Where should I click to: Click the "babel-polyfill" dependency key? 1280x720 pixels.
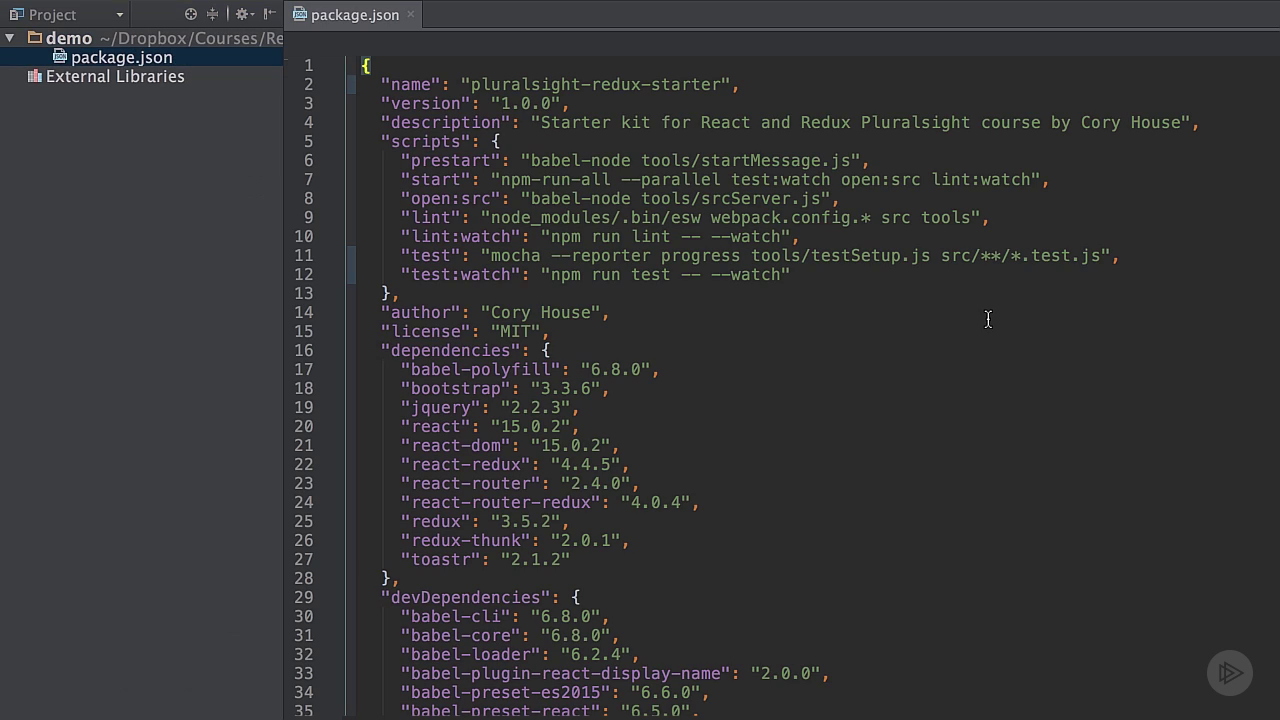480,369
